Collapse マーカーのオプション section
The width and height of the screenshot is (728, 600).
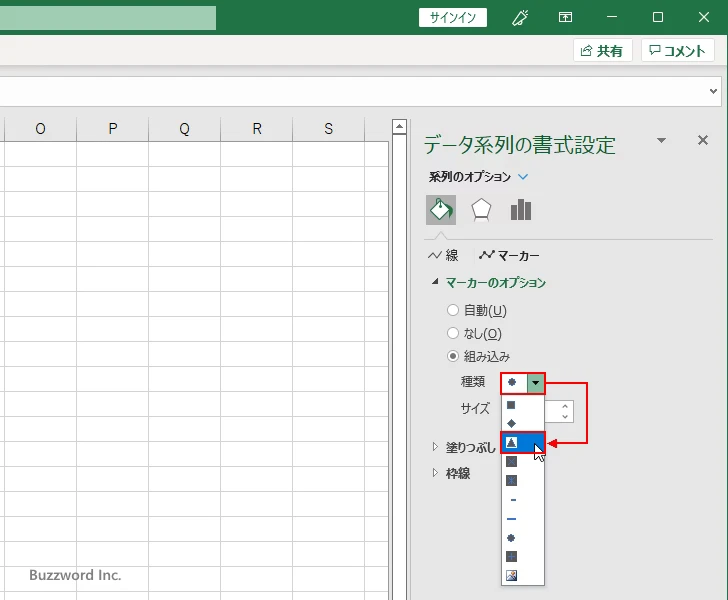pyautogui.click(x=435, y=282)
